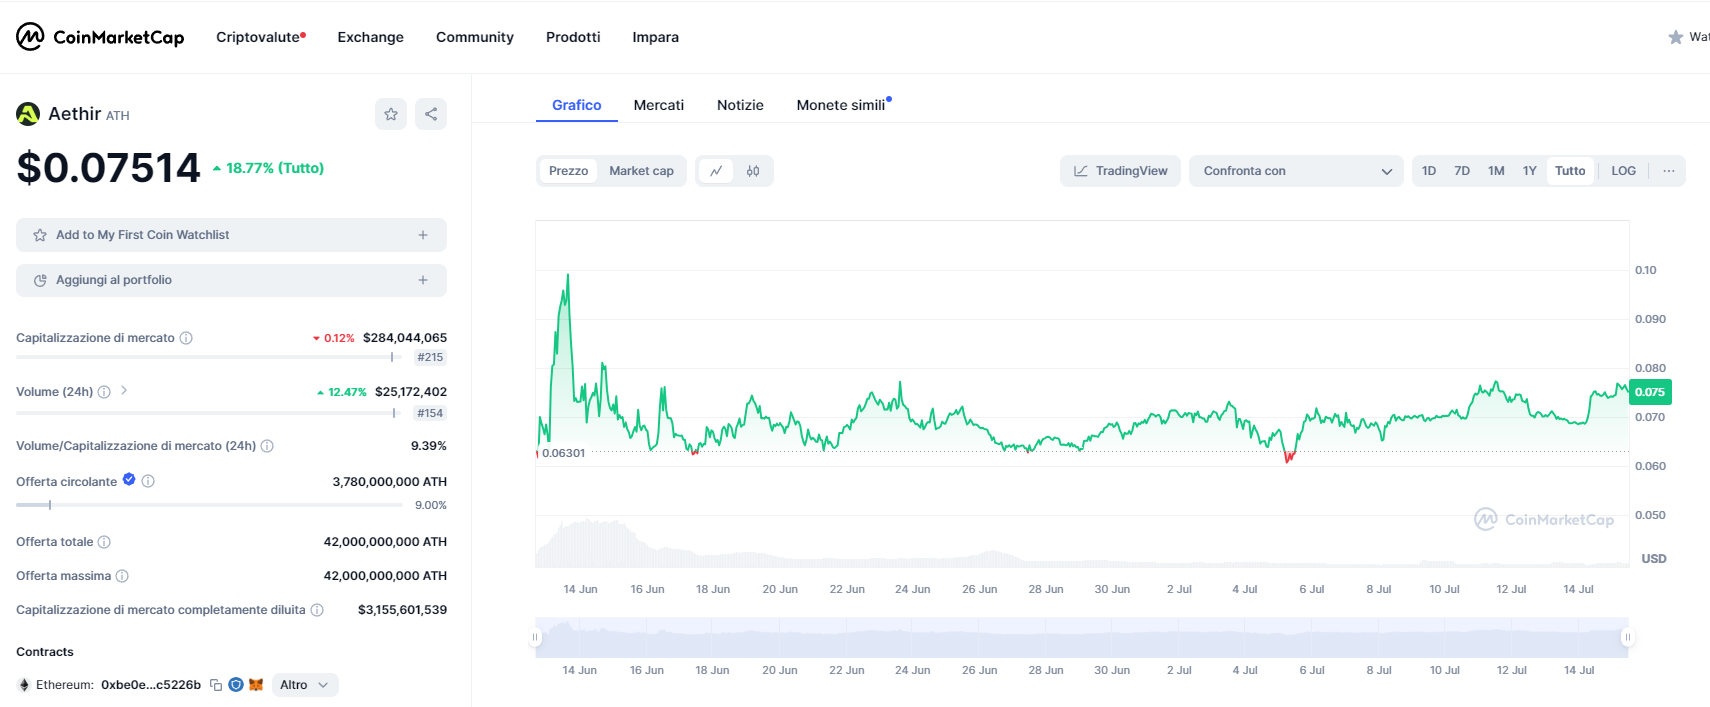Select the 7D time range

(x=1462, y=171)
